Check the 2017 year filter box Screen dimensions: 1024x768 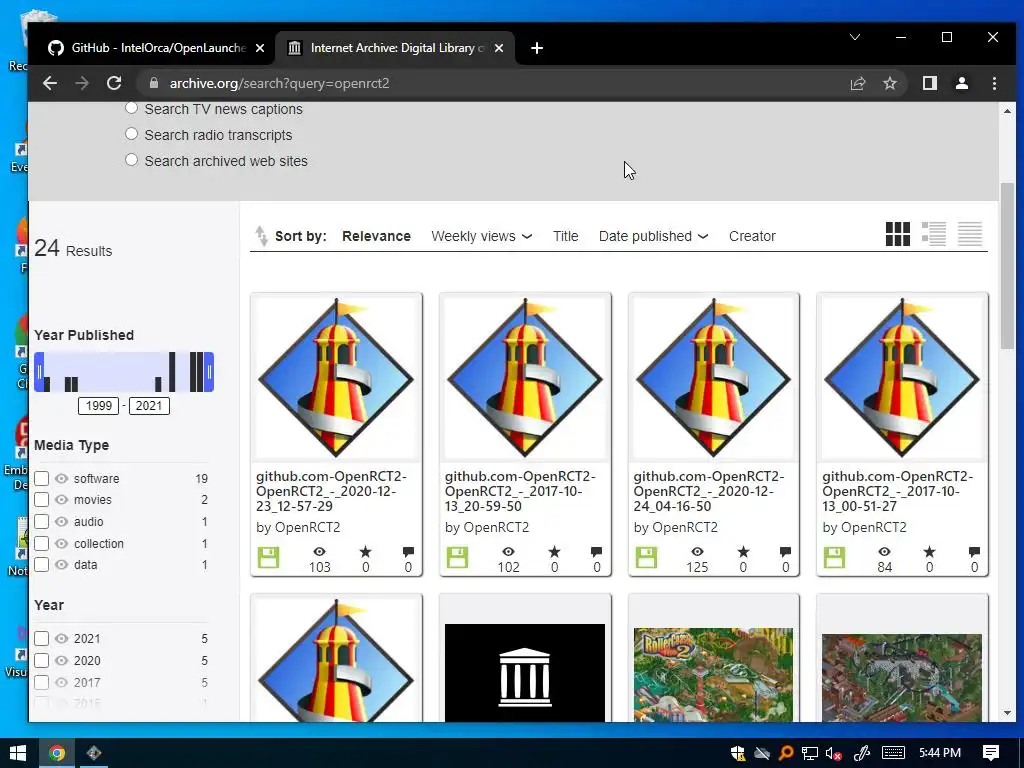pos(42,682)
